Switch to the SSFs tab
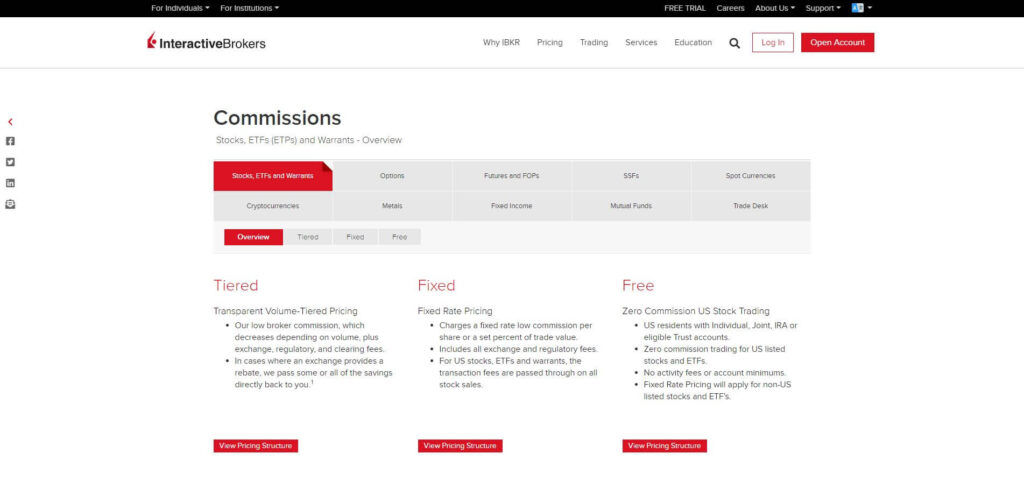 pos(631,176)
